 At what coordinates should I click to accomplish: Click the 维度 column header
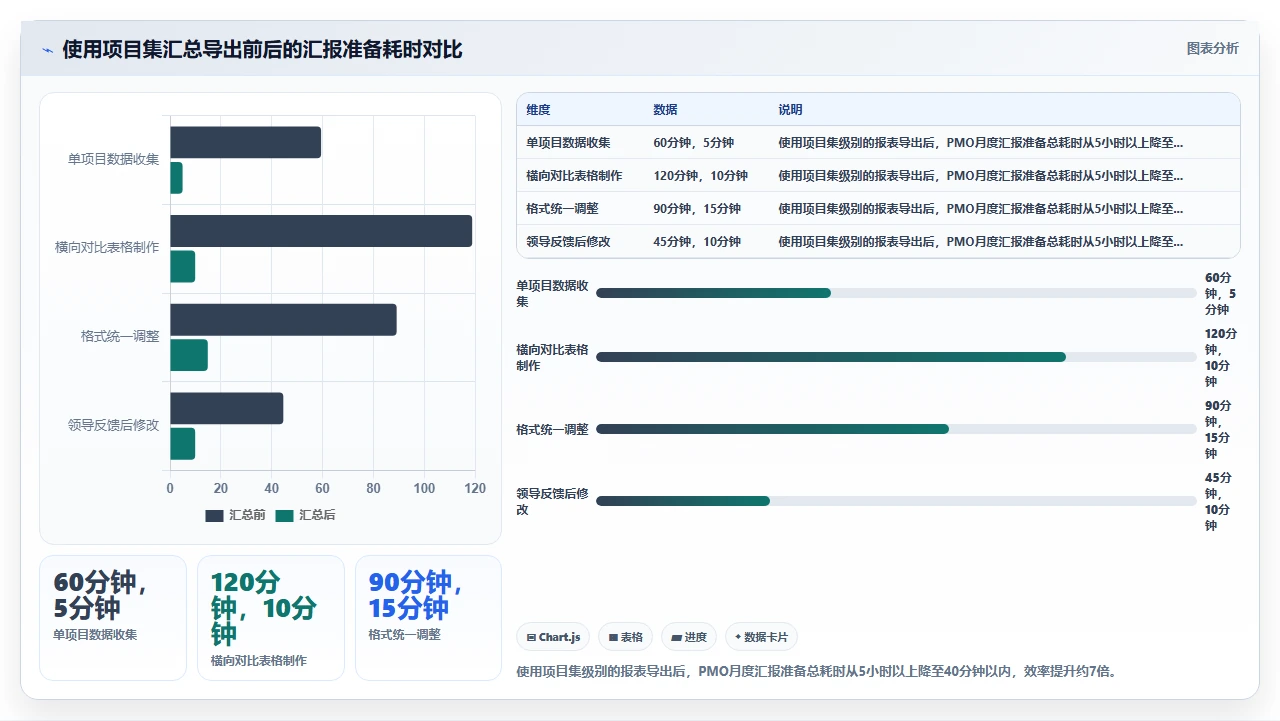(x=538, y=110)
